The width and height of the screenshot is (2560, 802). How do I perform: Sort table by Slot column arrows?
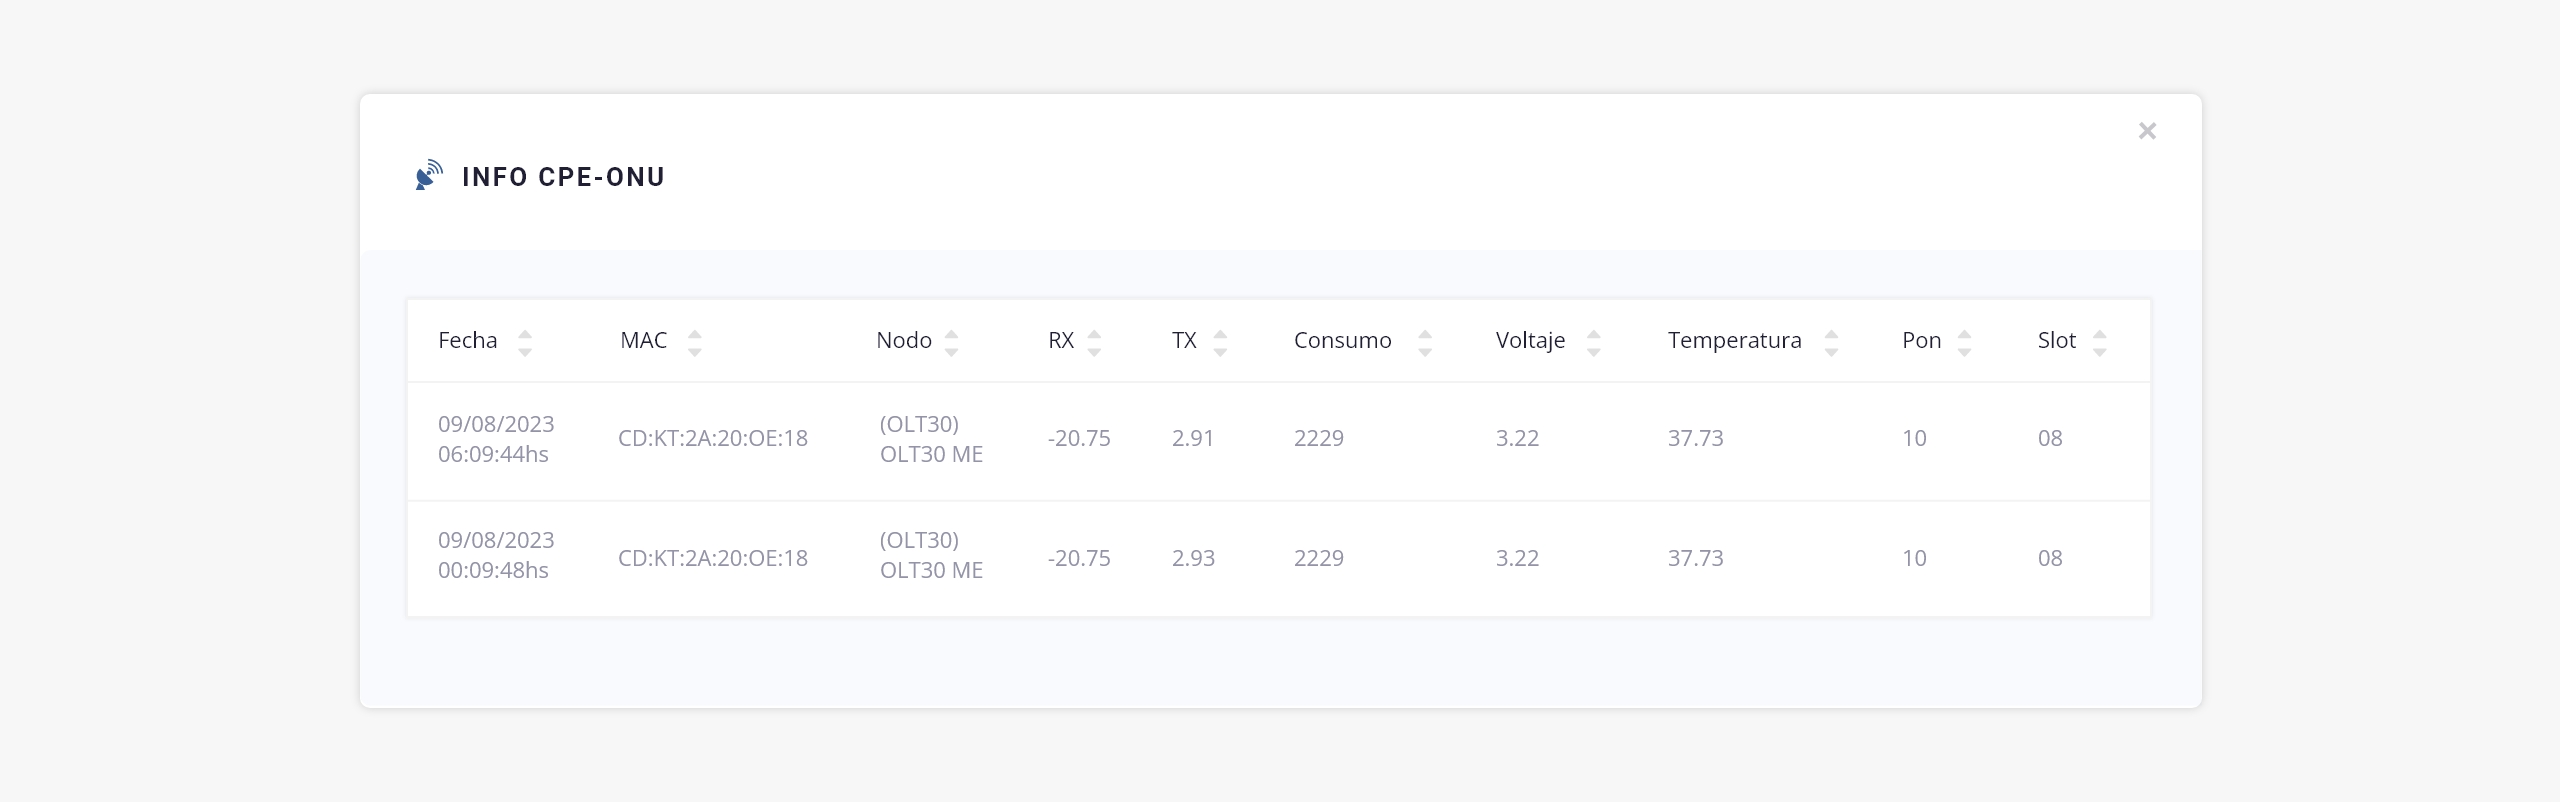[2099, 342]
